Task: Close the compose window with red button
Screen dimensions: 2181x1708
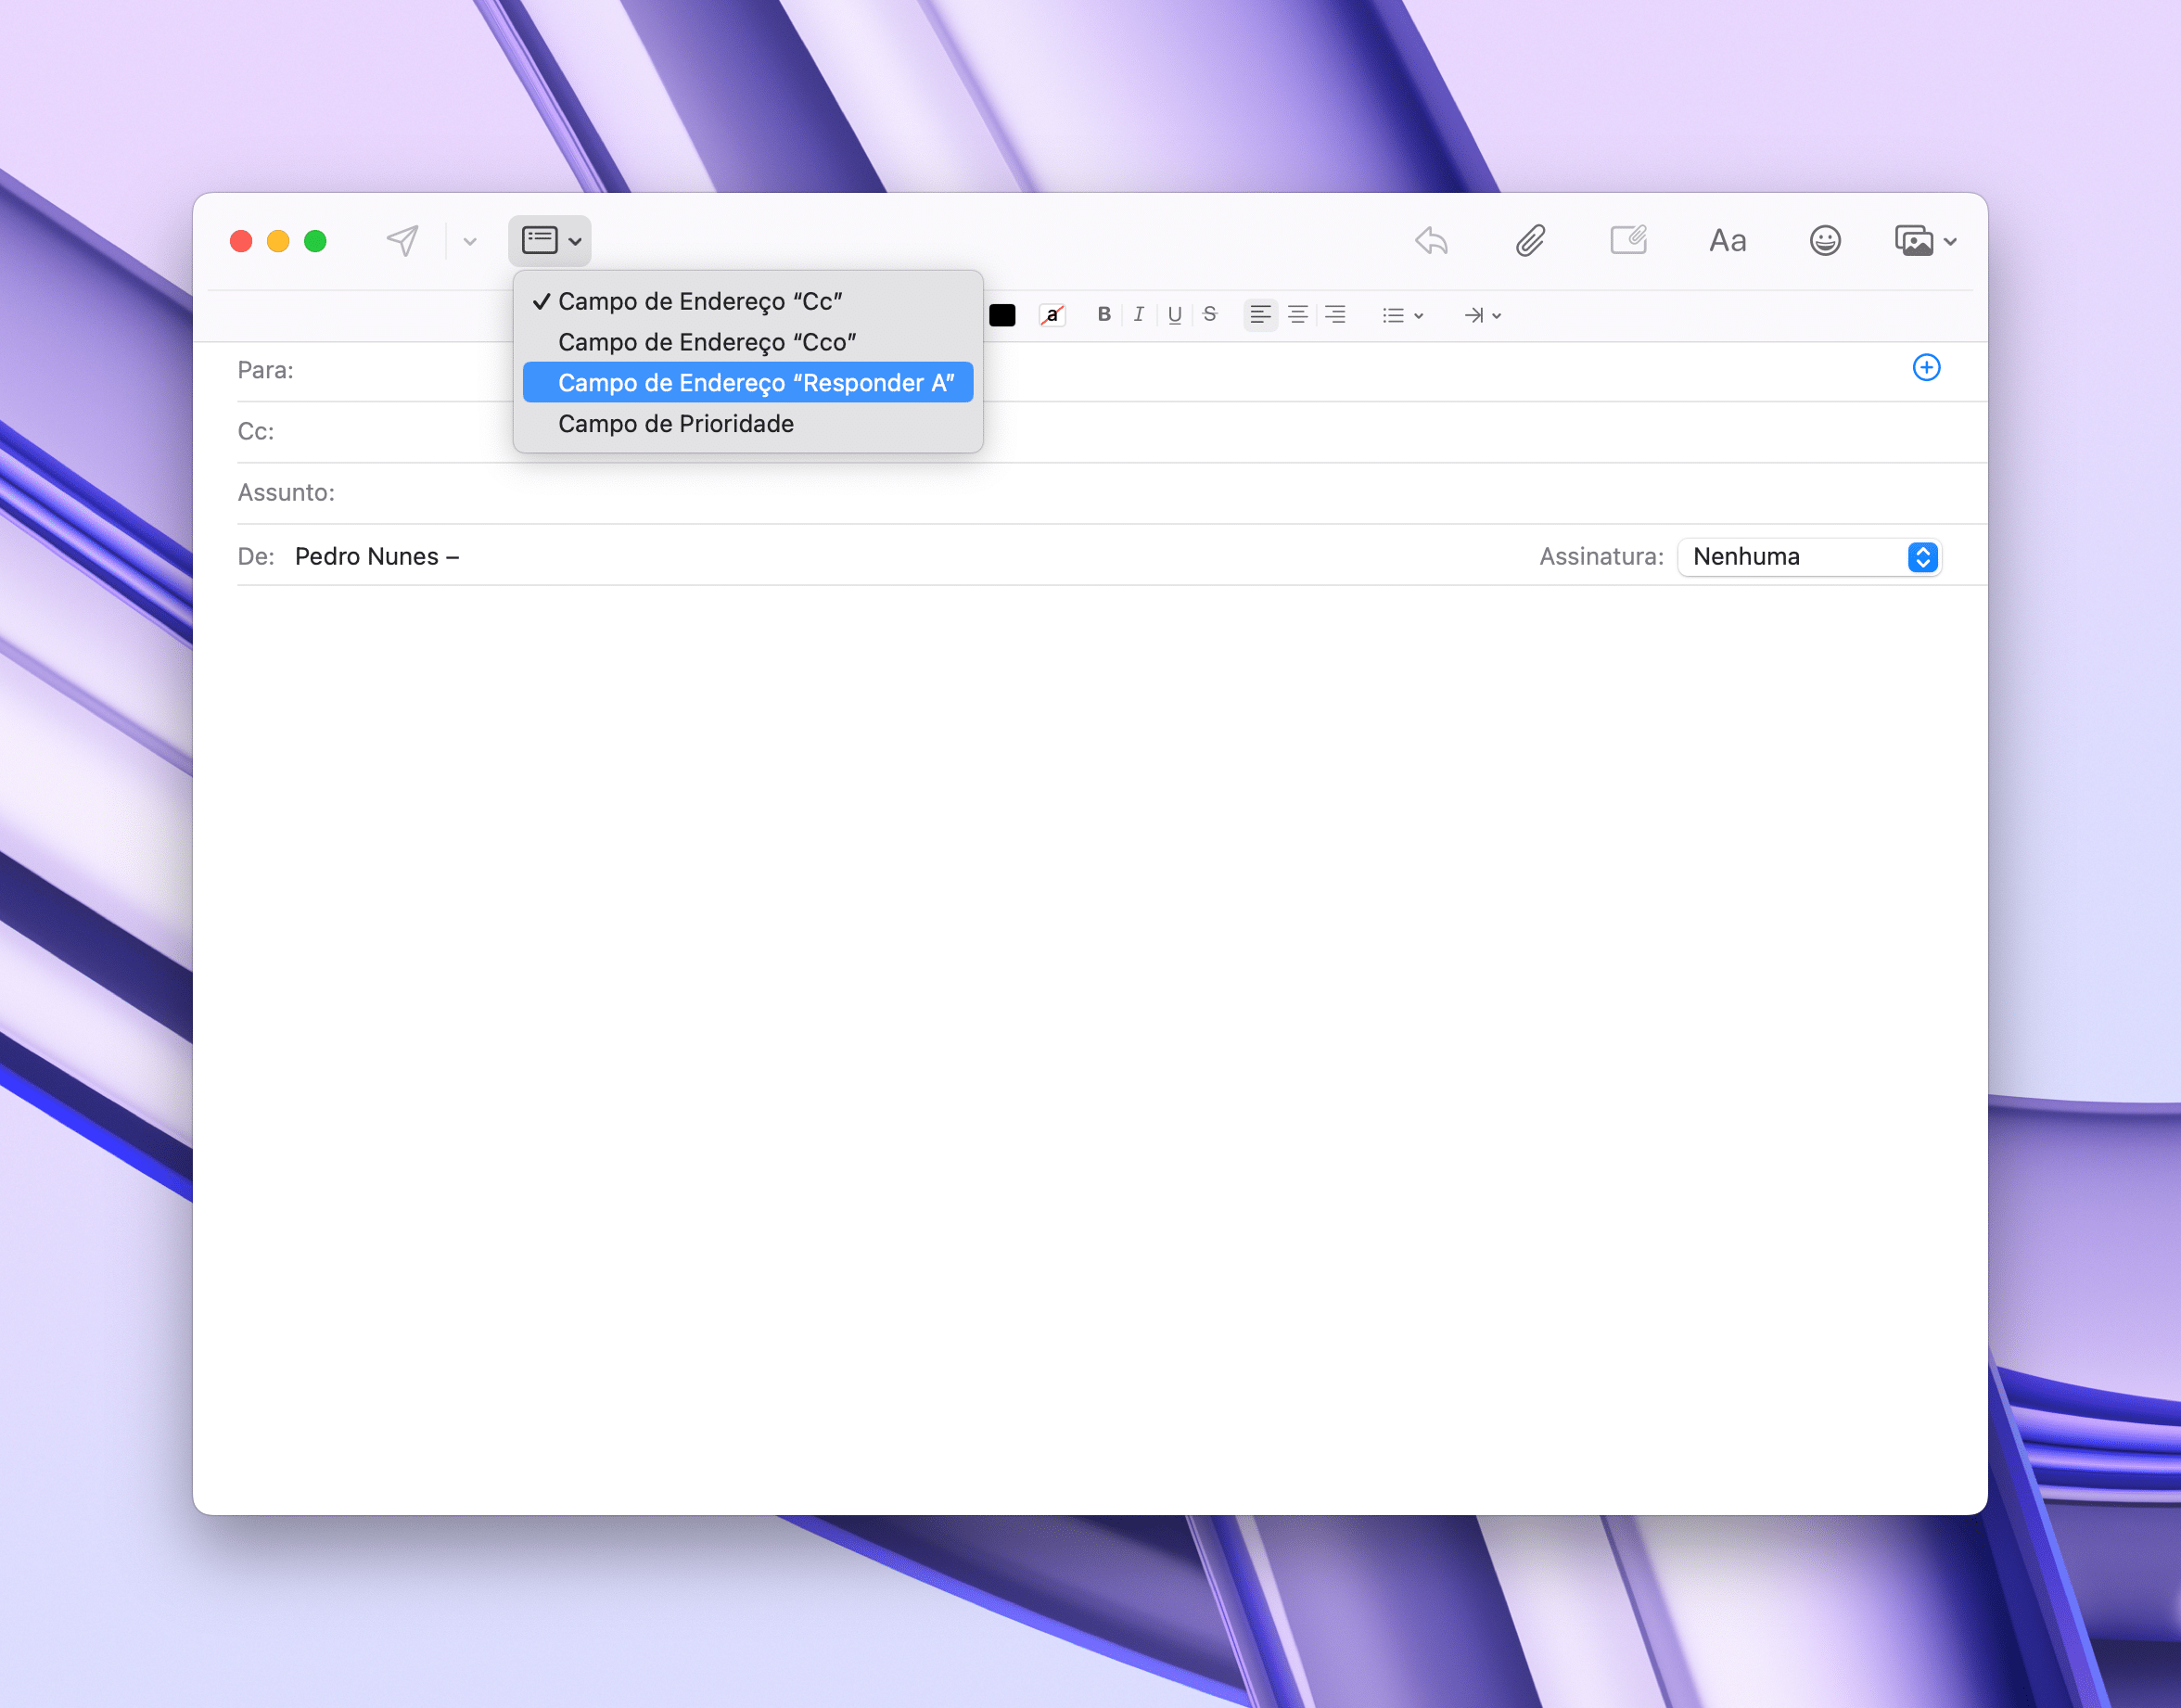Action: click(x=241, y=241)
